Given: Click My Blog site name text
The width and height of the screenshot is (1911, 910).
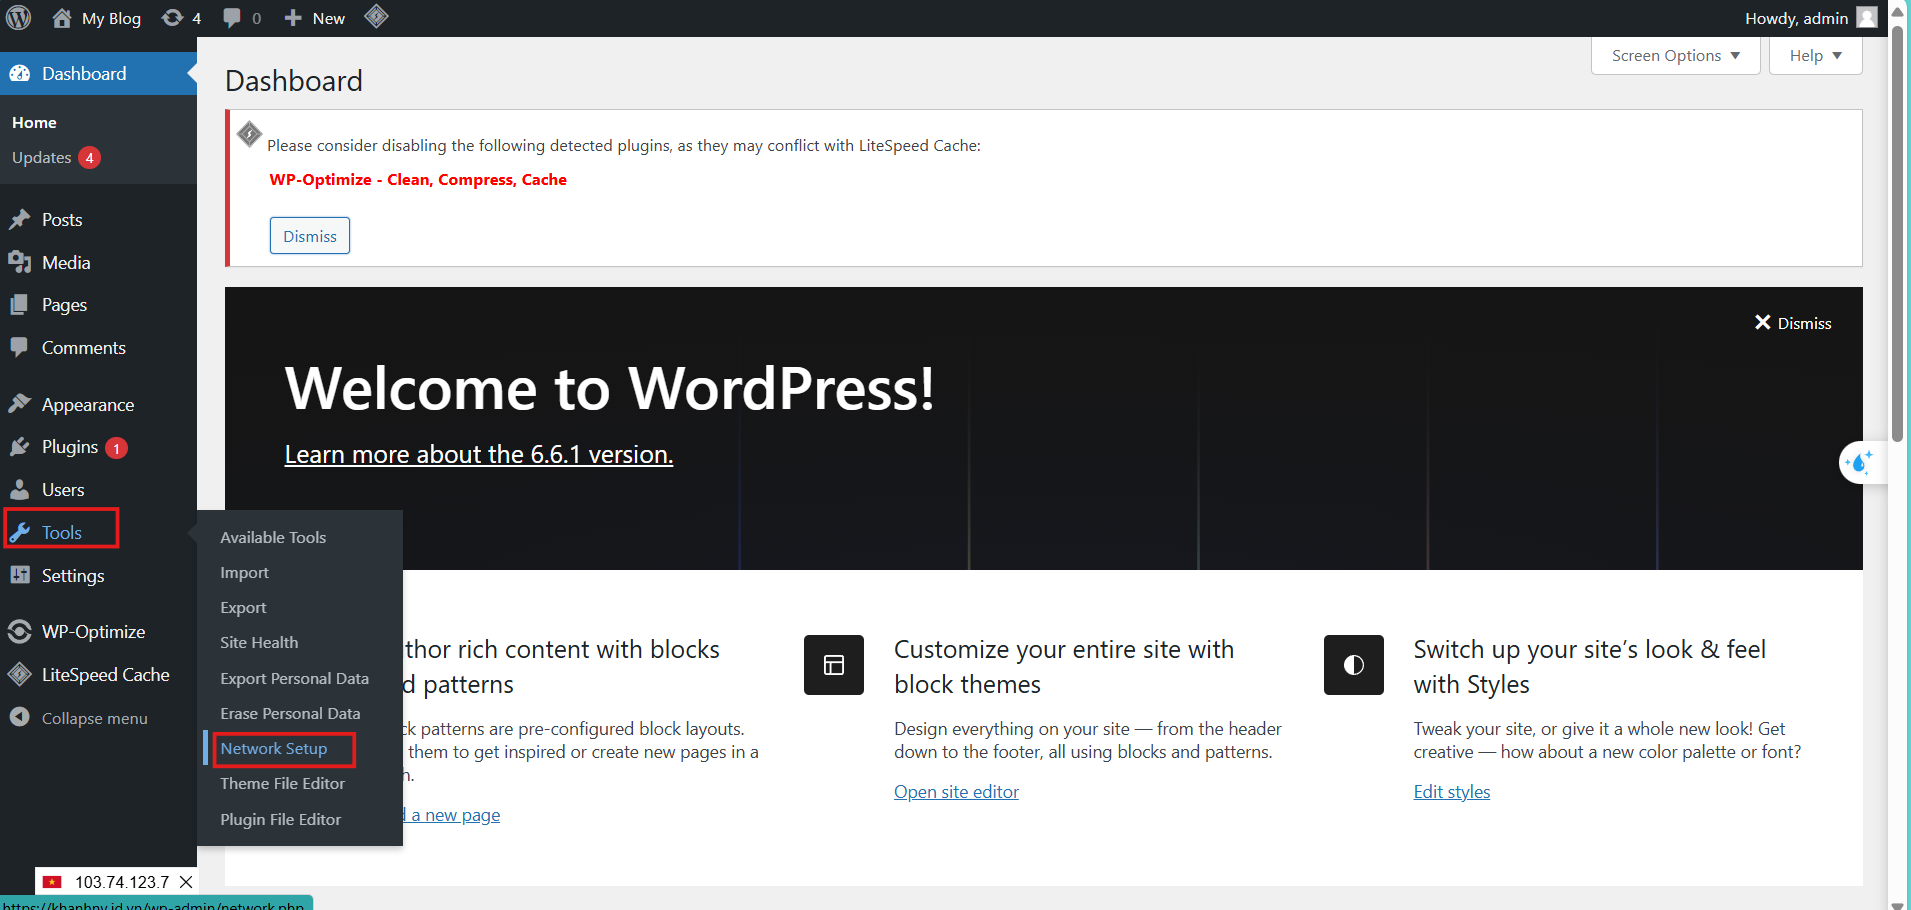Looking at the screenshot, I should click(111, 18).
